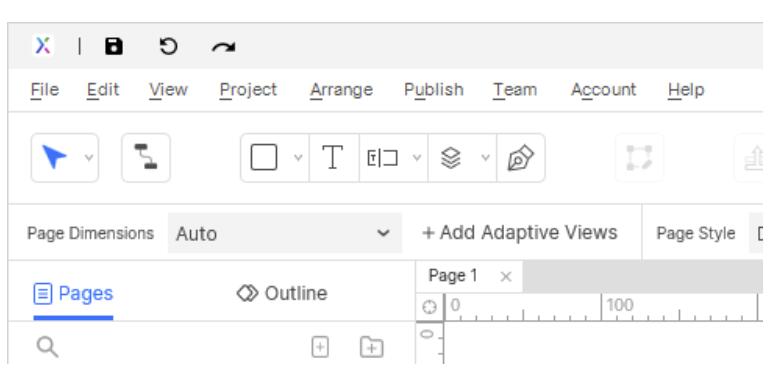Open the shape tool dropdown arrow
The width and height of the screenshot is (771, 379).
pyautogui.click(x=298, y=158)
